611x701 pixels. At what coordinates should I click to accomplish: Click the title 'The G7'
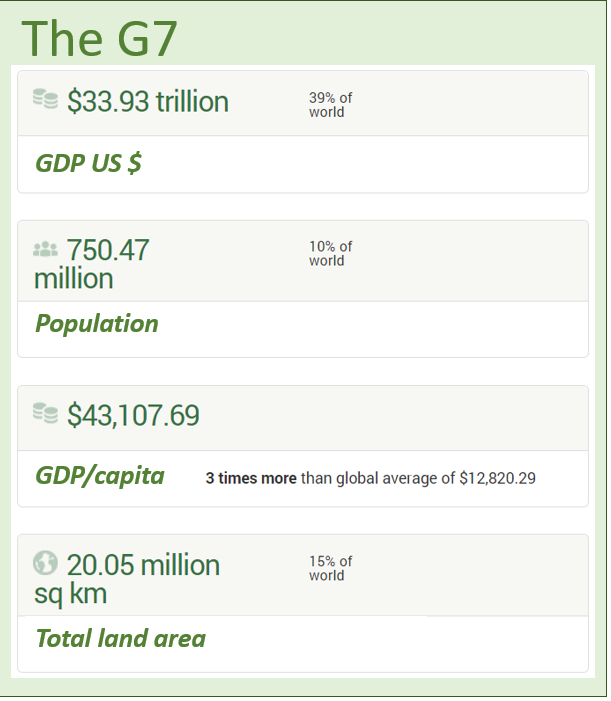coord(100,38)
